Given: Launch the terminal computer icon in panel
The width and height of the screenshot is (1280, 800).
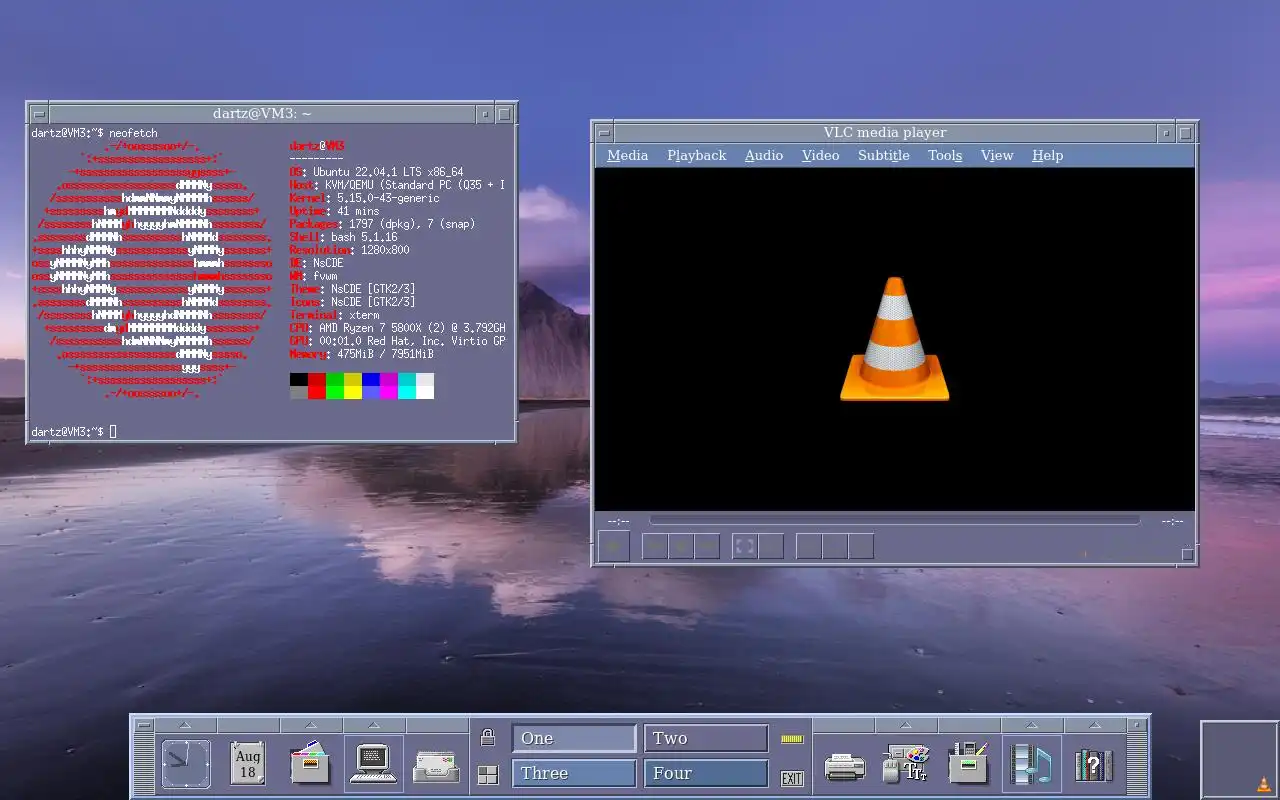Looking at the screenshot, I should 373,764.
